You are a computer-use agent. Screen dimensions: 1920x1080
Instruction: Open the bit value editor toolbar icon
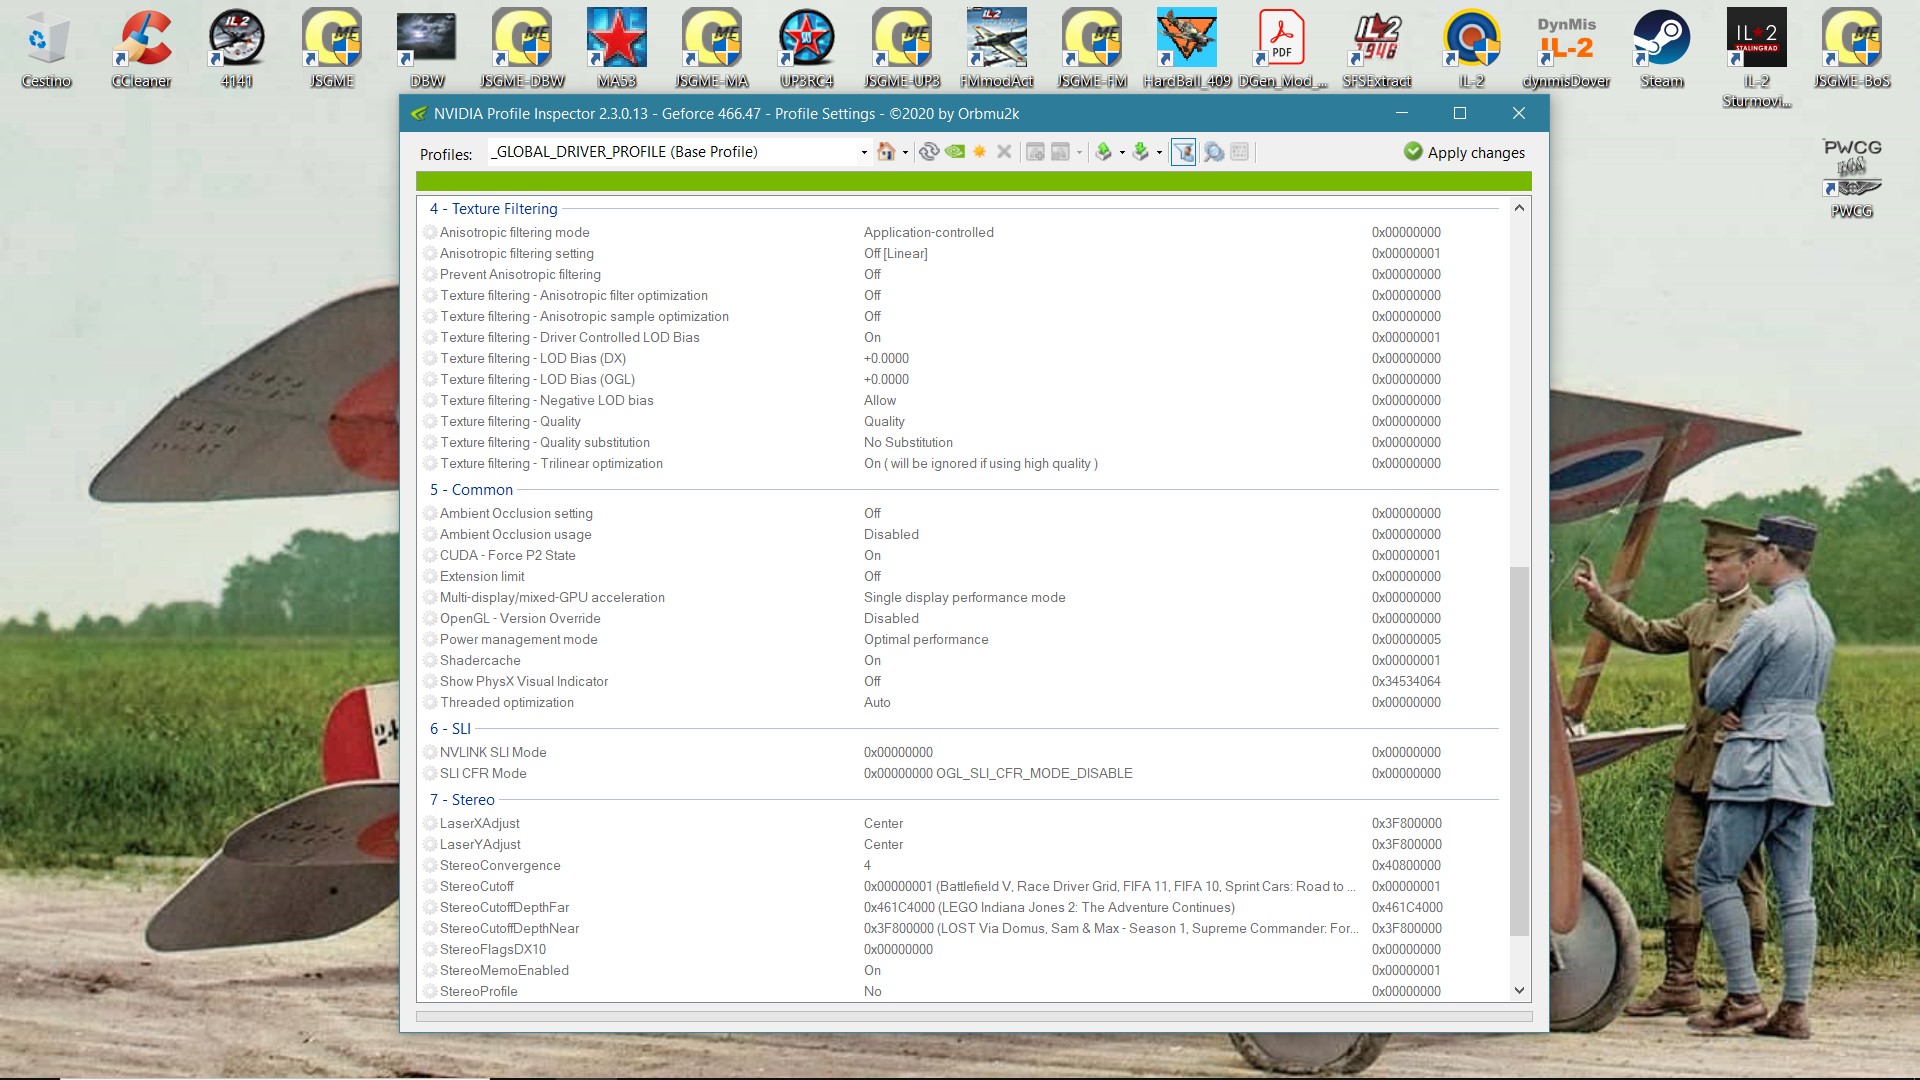click(x=1240, y=152)
